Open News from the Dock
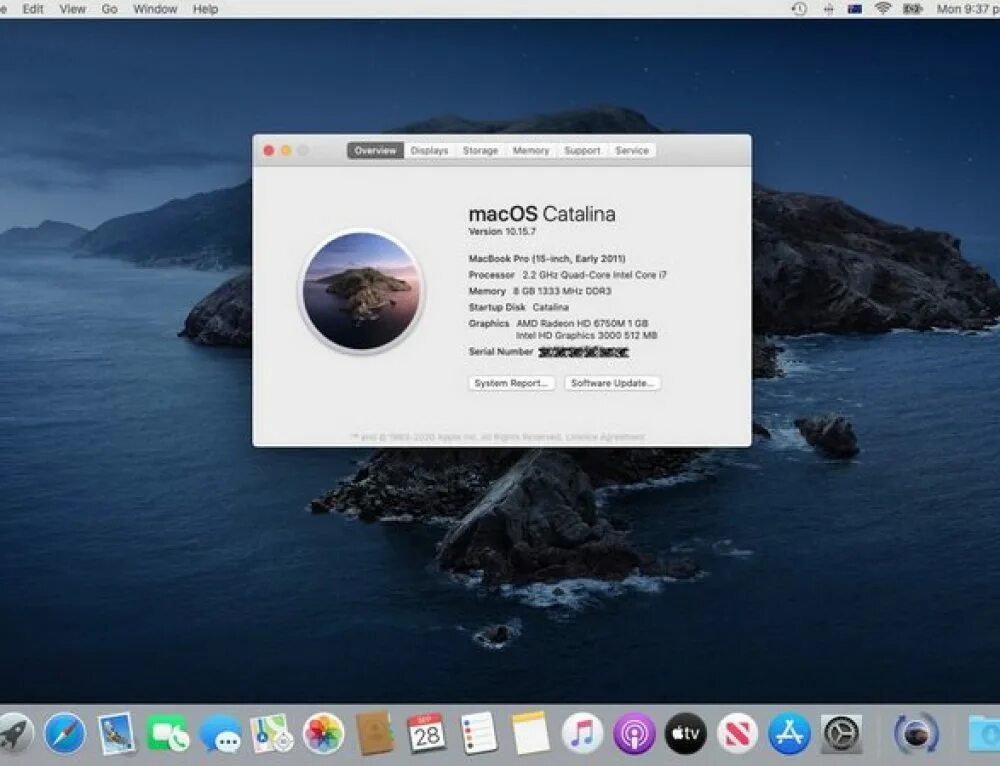The image size is (1000, 766). (737, 733)
